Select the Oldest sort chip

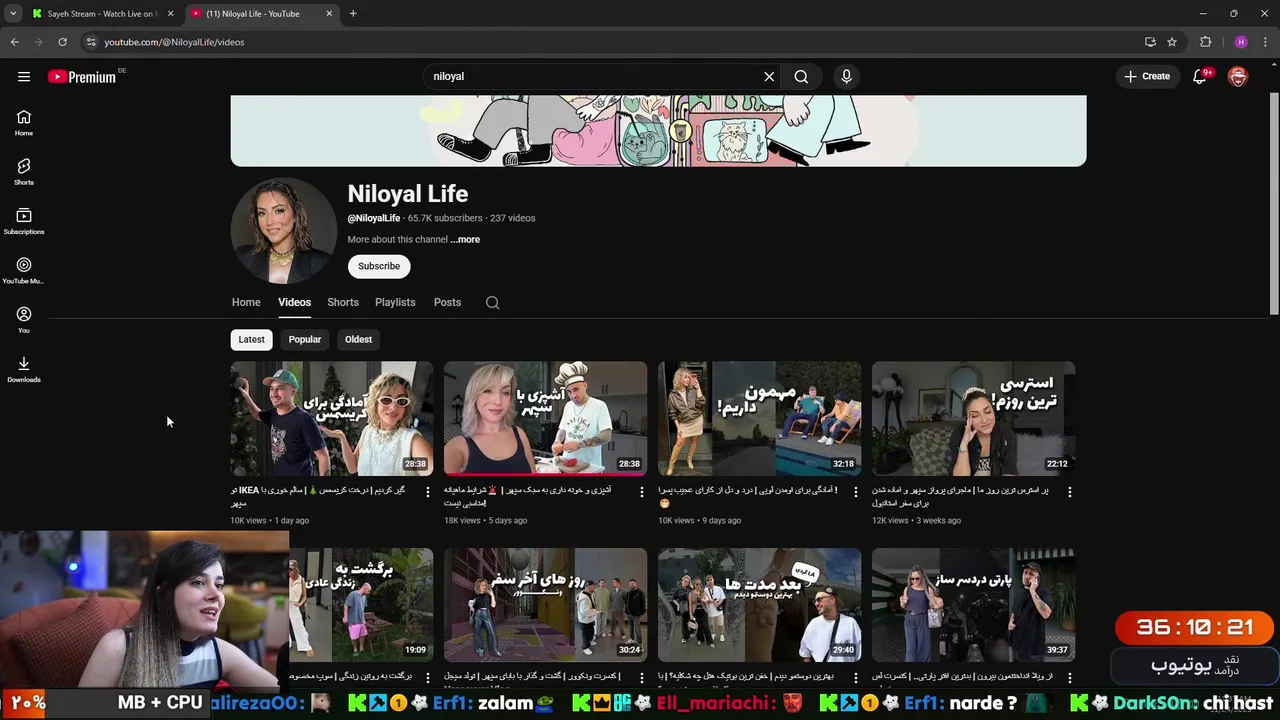pyautogui.click(x=358, y=339)
